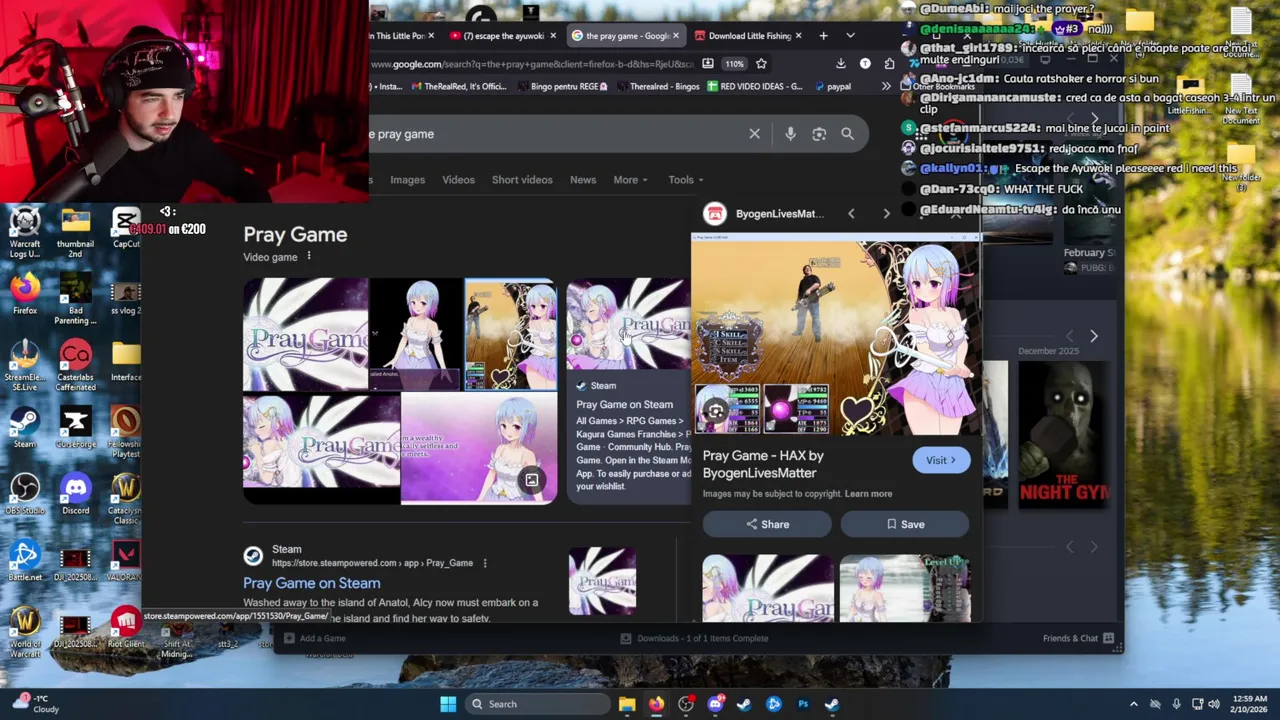This screenshot has height=720, width=1280.
Task: Open the clock showing 12:59 AM
Action: [1251, 704]
